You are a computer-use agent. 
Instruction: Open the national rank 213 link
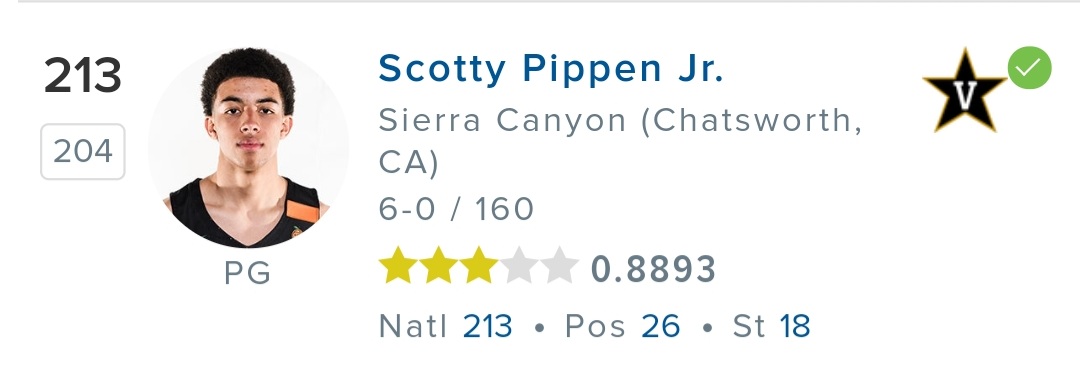click(487, 326)
